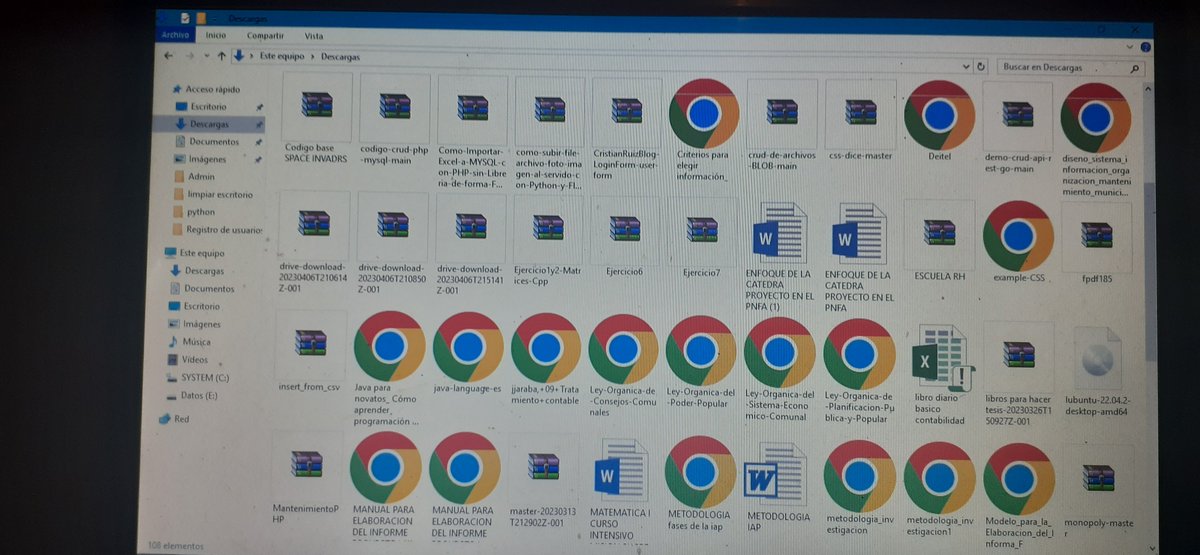Select the fpdf185 archive

1096,242
